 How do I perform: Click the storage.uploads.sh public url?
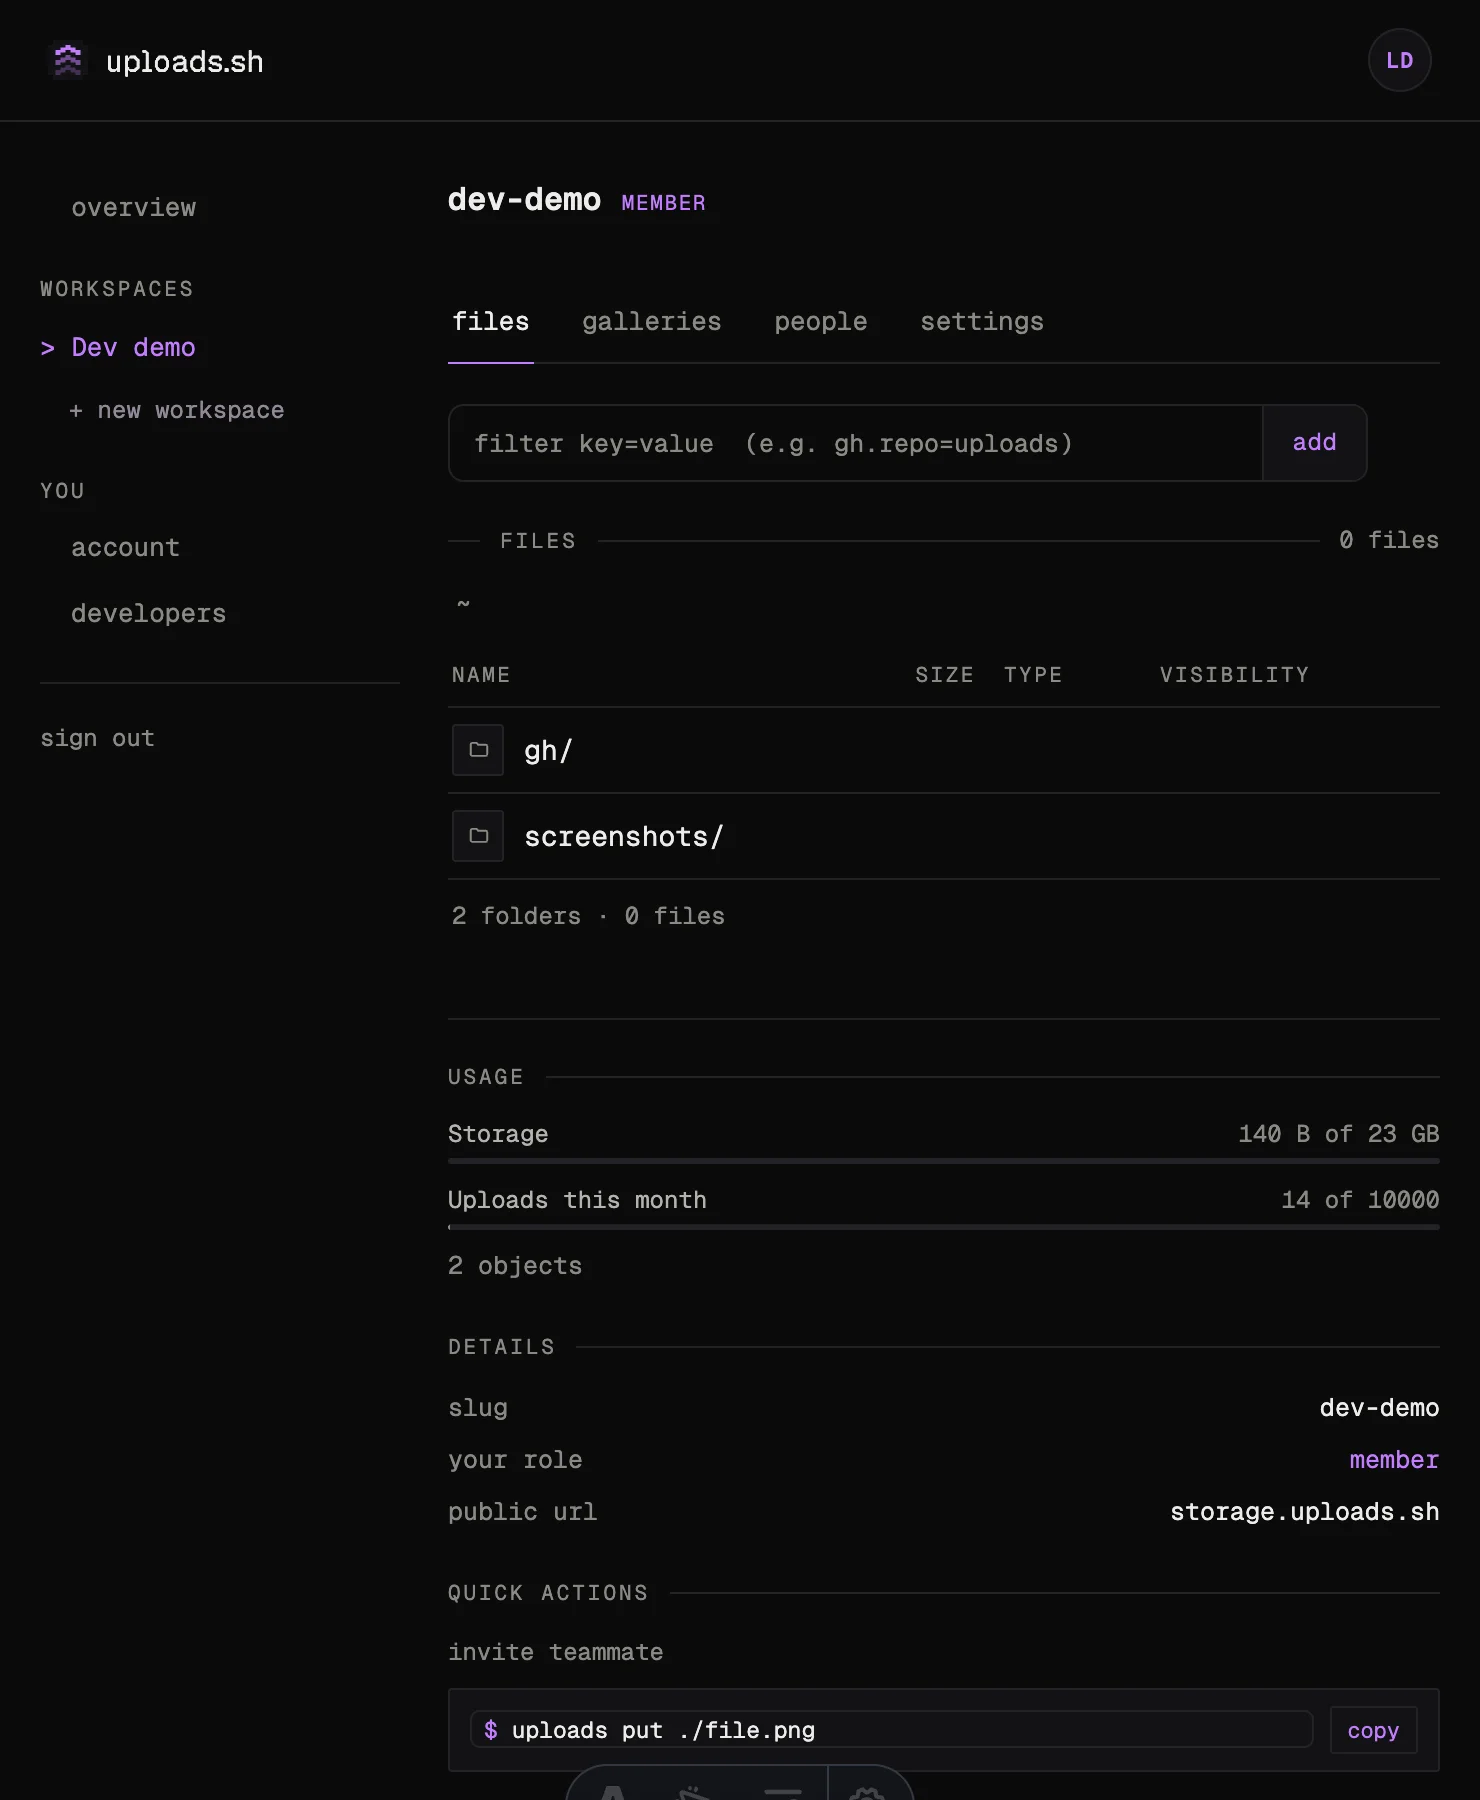coord(1305,1512)
